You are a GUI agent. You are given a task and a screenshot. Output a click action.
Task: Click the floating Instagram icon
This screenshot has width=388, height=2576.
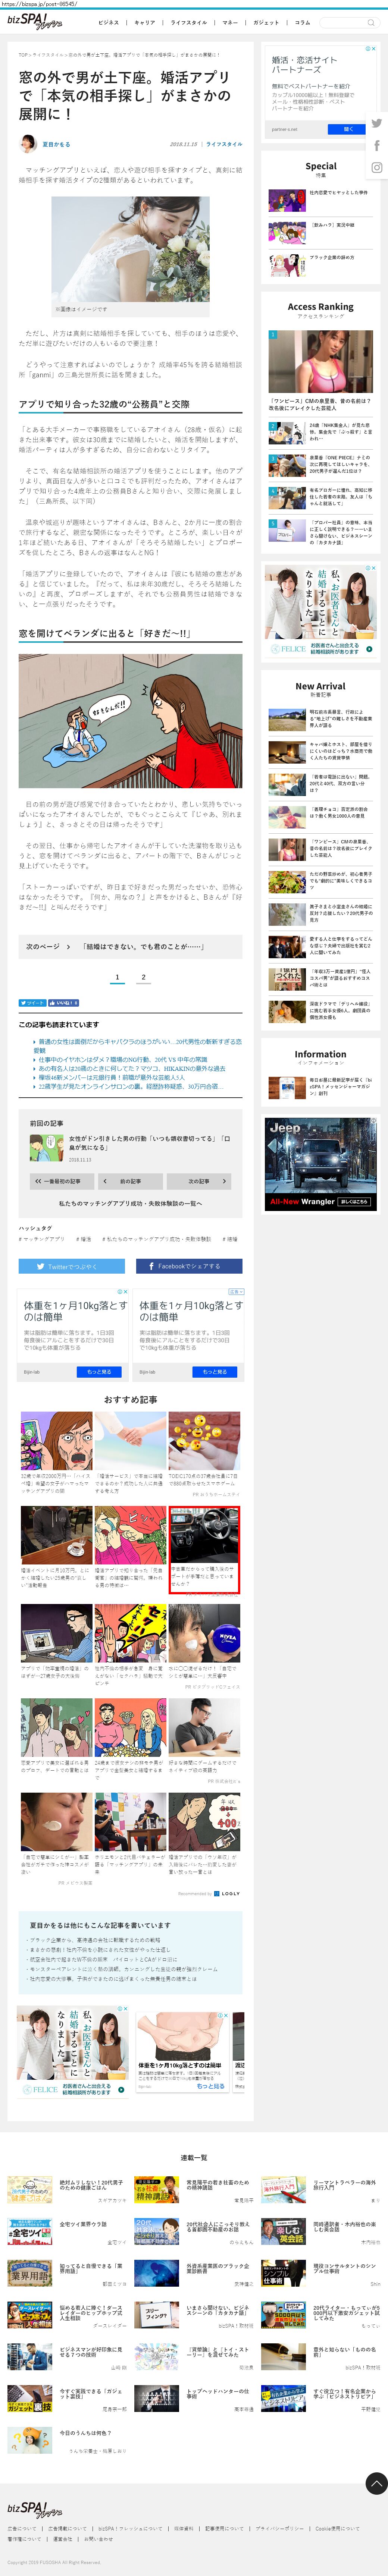coord(377,168)
